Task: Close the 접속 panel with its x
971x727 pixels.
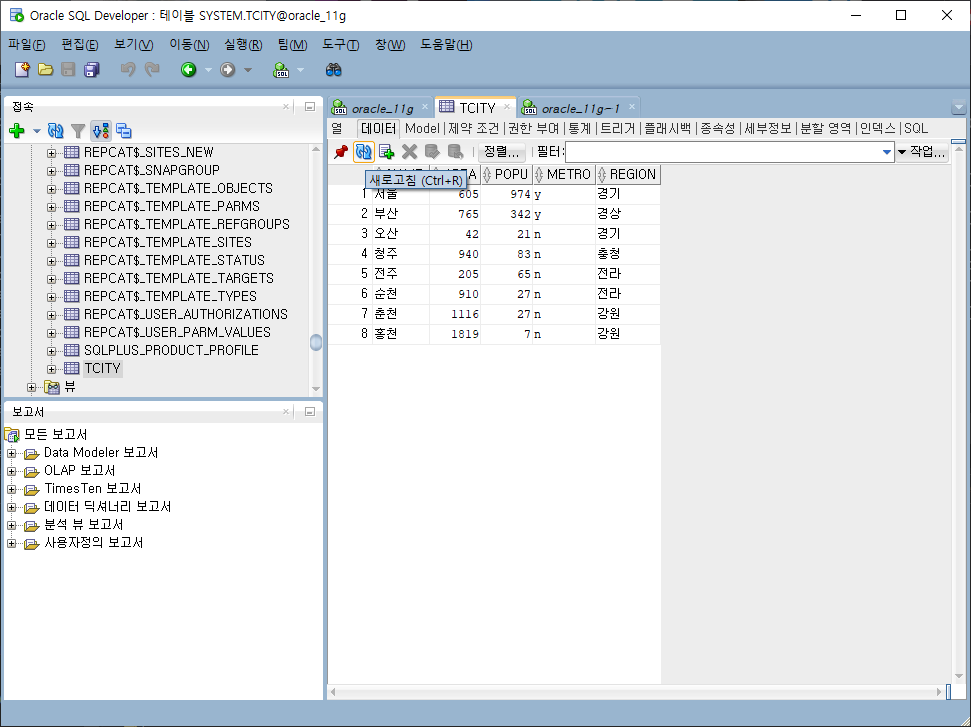Action: click(286, 107)
